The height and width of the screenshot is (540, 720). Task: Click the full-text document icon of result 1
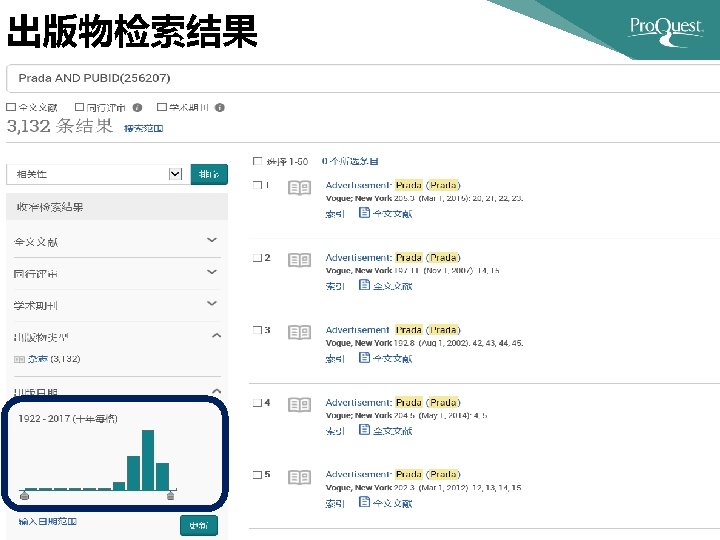pyautogui.click(x=364, y=213)
